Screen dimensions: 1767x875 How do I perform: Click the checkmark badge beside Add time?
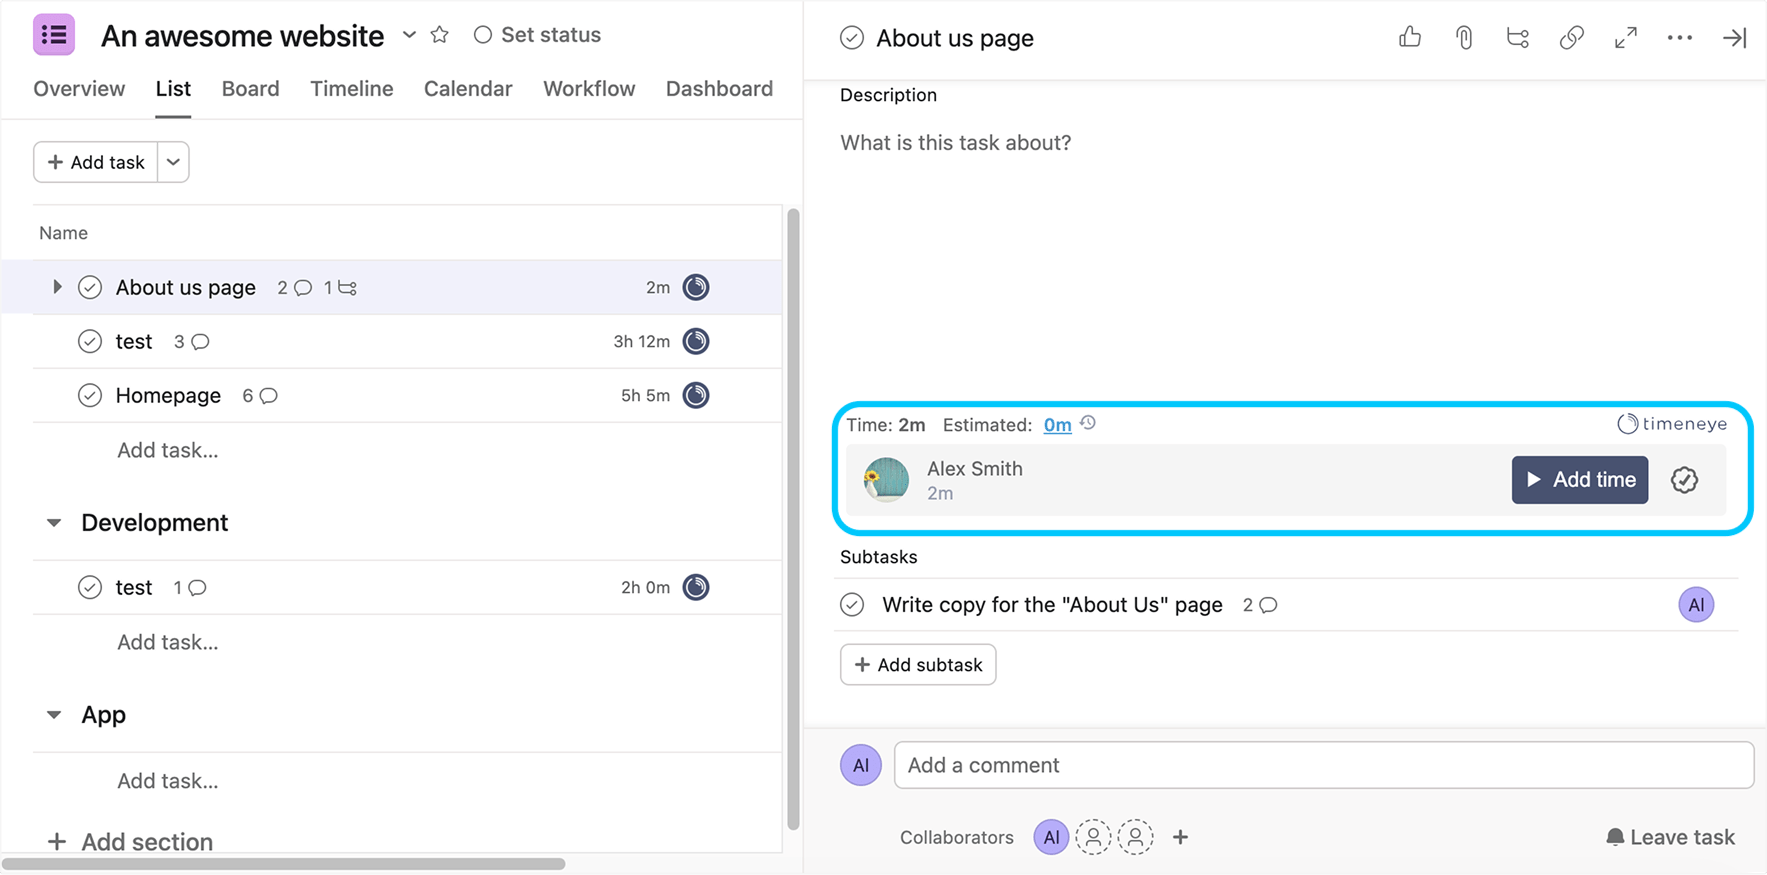(x=1684, y=480)
